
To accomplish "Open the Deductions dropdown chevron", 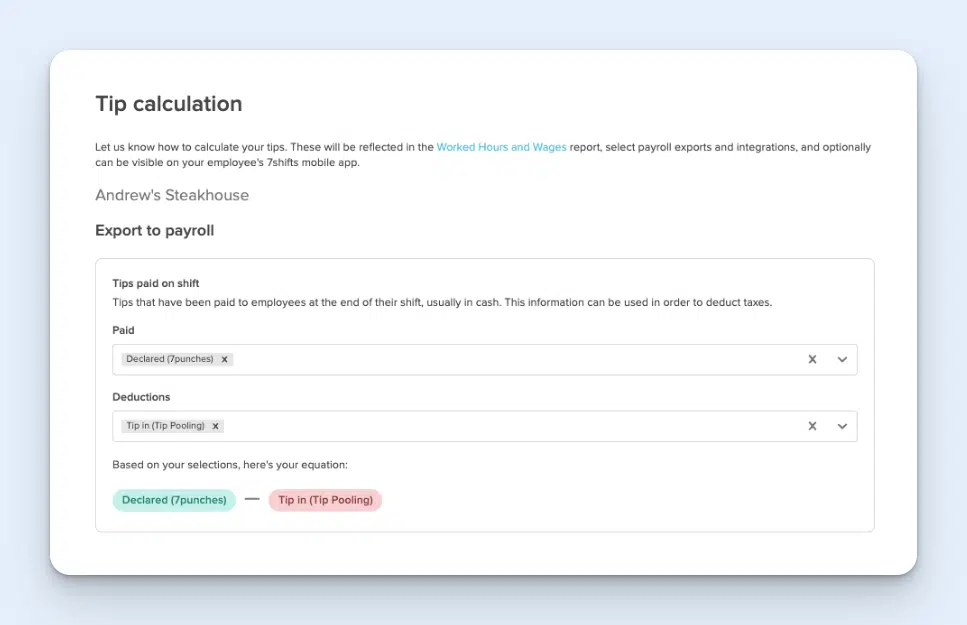I will [x=842, y=426].
